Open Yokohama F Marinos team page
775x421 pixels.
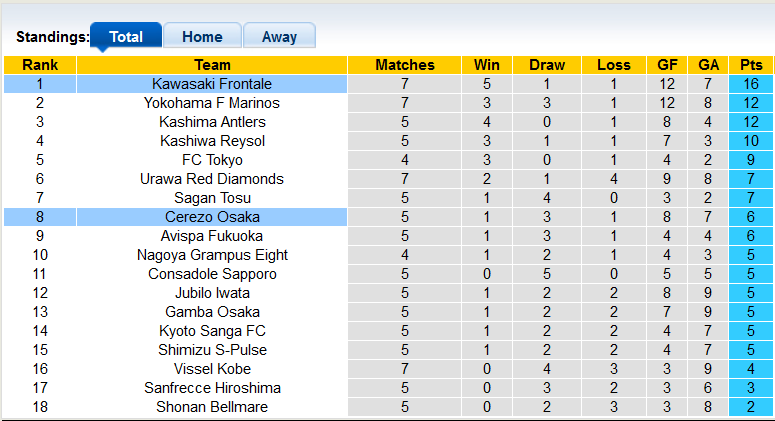coord(212,103)
